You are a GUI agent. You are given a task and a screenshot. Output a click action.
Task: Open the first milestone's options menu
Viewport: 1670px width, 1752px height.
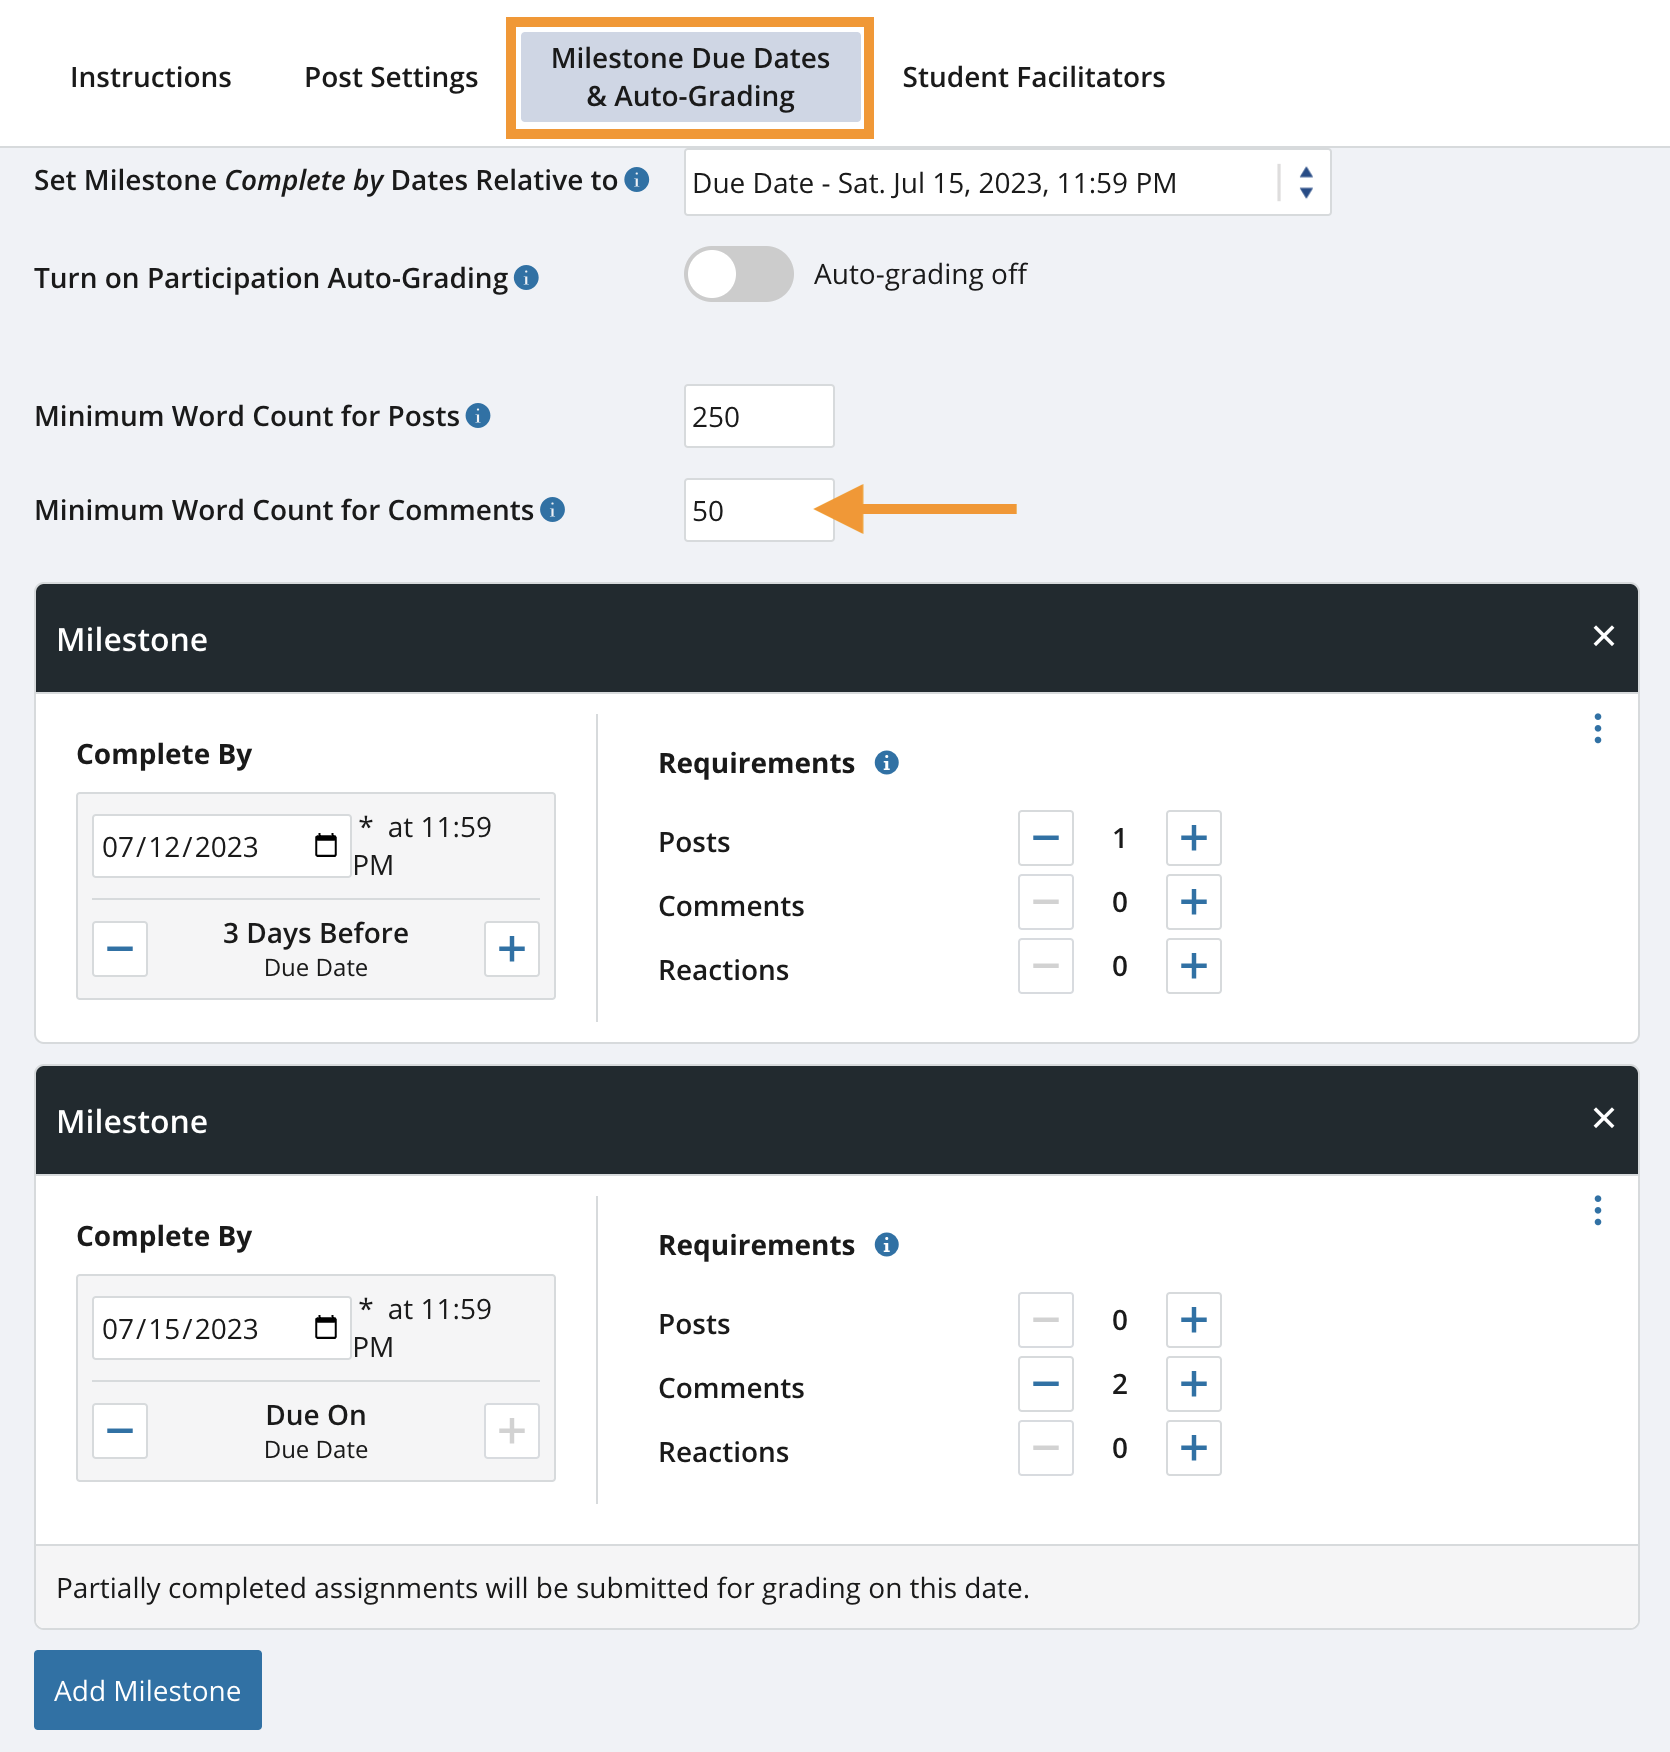(x=1597, y=729)
